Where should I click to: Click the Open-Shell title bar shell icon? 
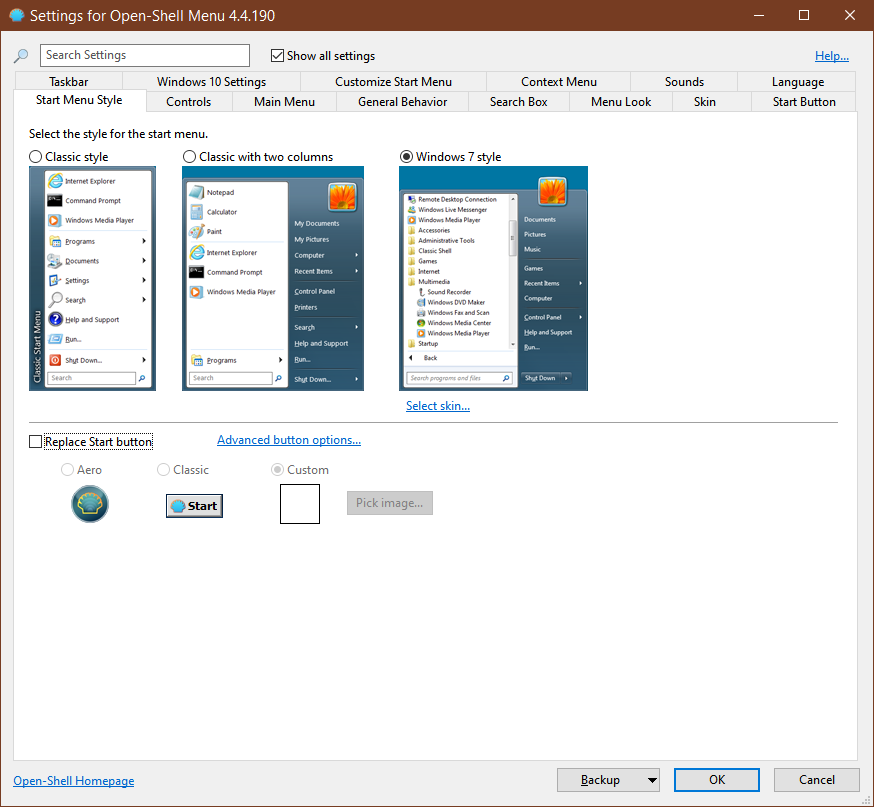point(17,15)
